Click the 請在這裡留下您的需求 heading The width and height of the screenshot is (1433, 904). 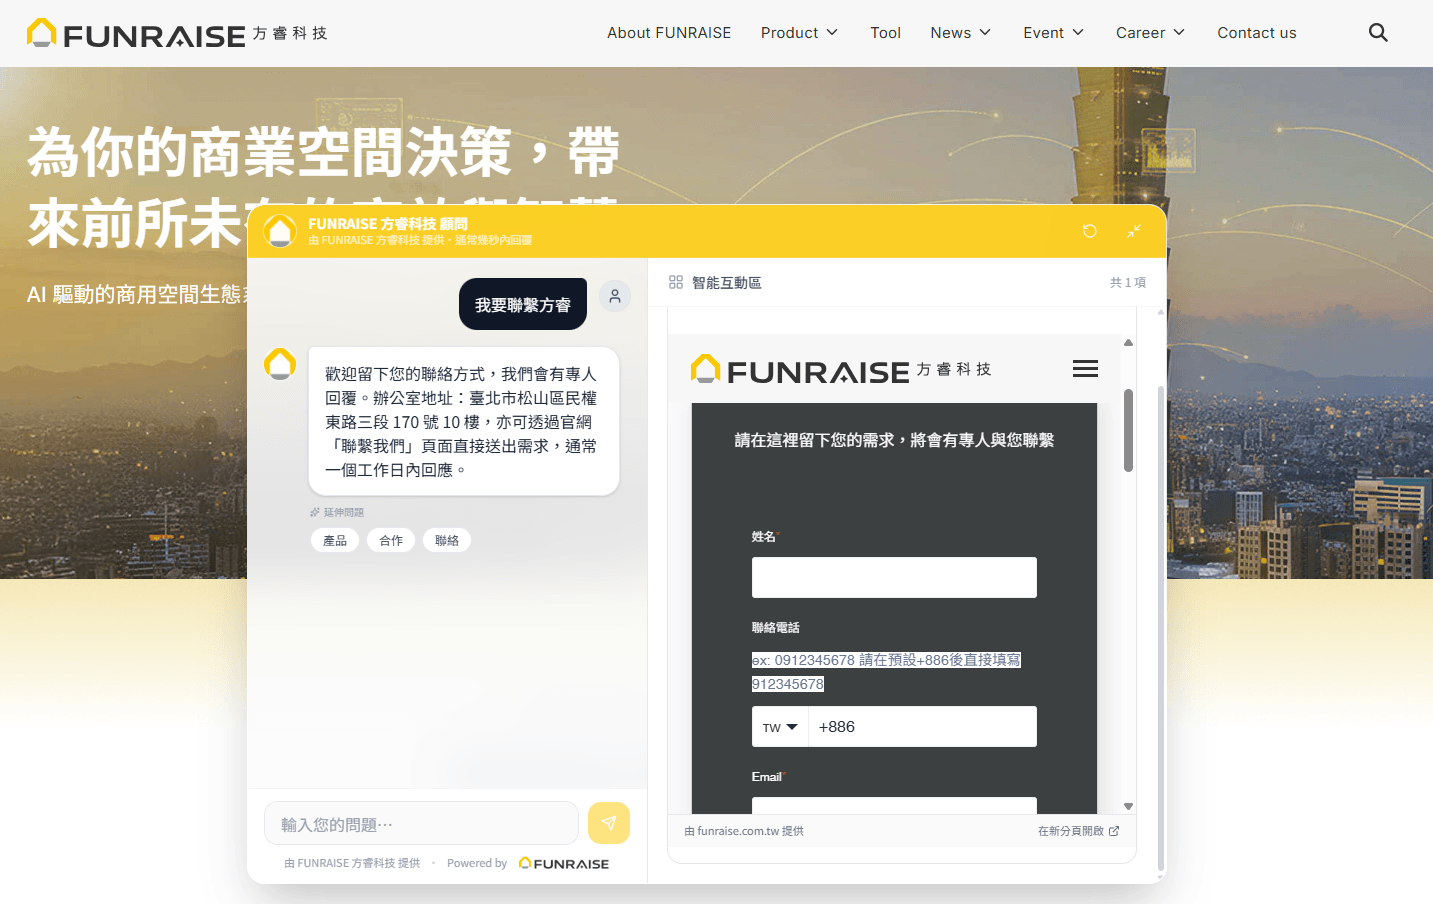pos(894,440)
